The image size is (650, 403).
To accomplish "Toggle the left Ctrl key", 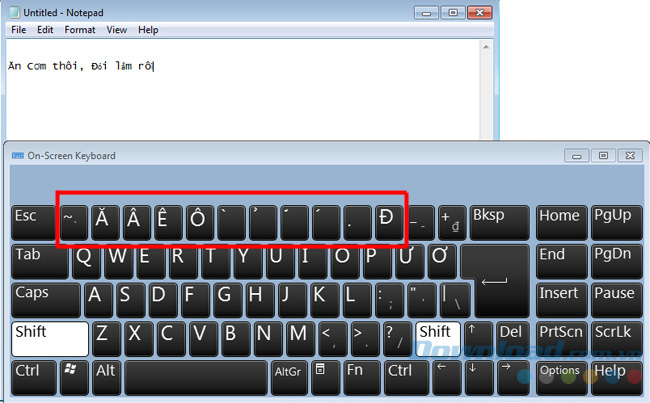I will pos(34,377).
